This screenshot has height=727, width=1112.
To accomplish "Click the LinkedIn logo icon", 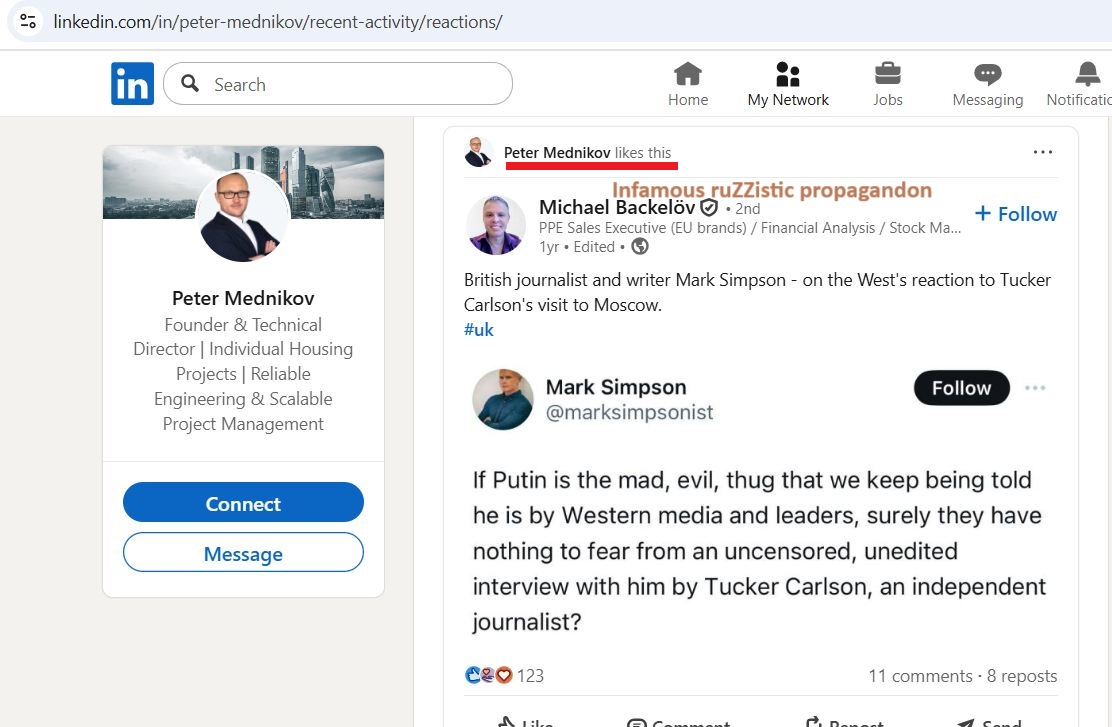I will pyautogui.click(x=132, y=84).
